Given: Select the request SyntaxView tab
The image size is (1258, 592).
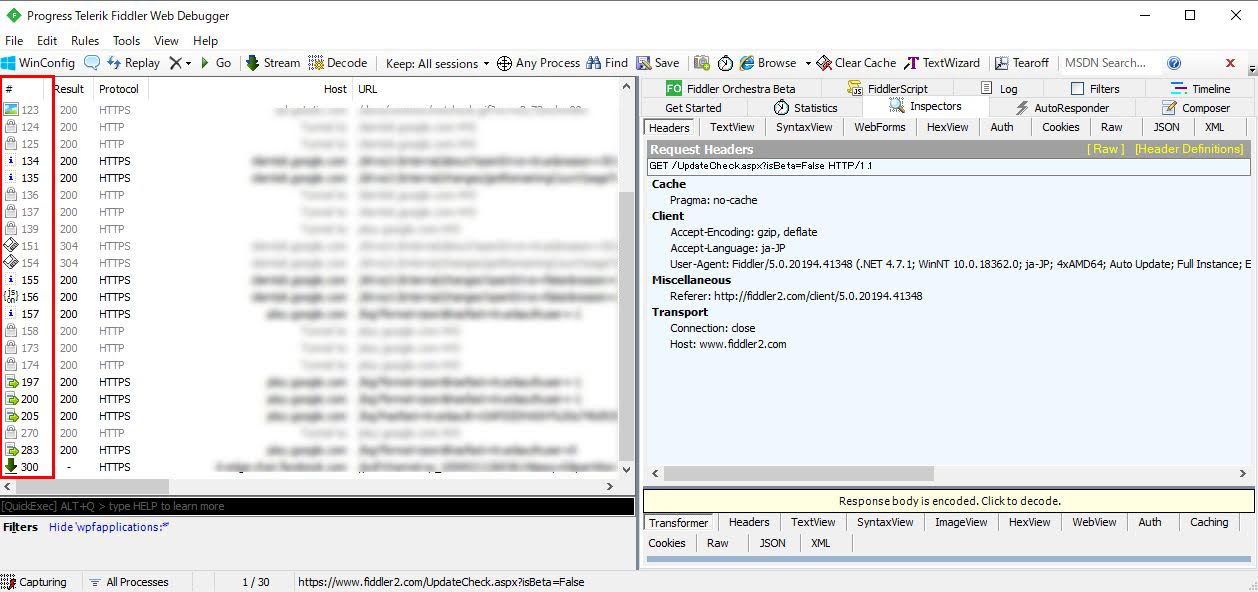Looking at the screenshot, I should [804, 127].
